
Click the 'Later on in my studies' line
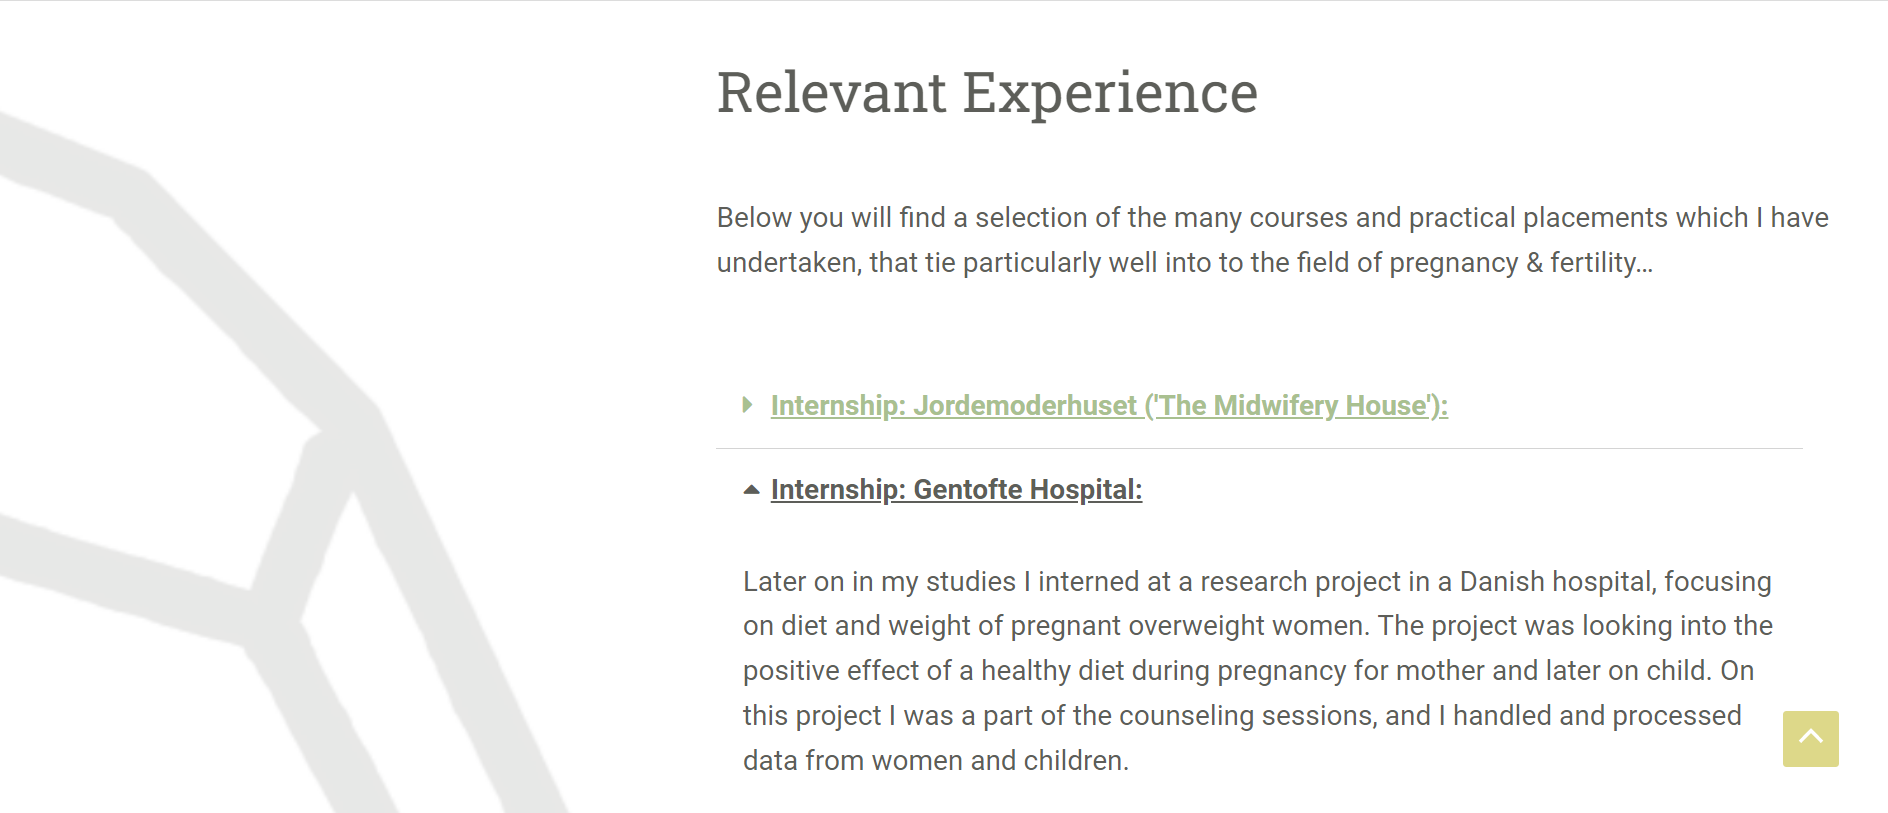tap(1257, 582)
